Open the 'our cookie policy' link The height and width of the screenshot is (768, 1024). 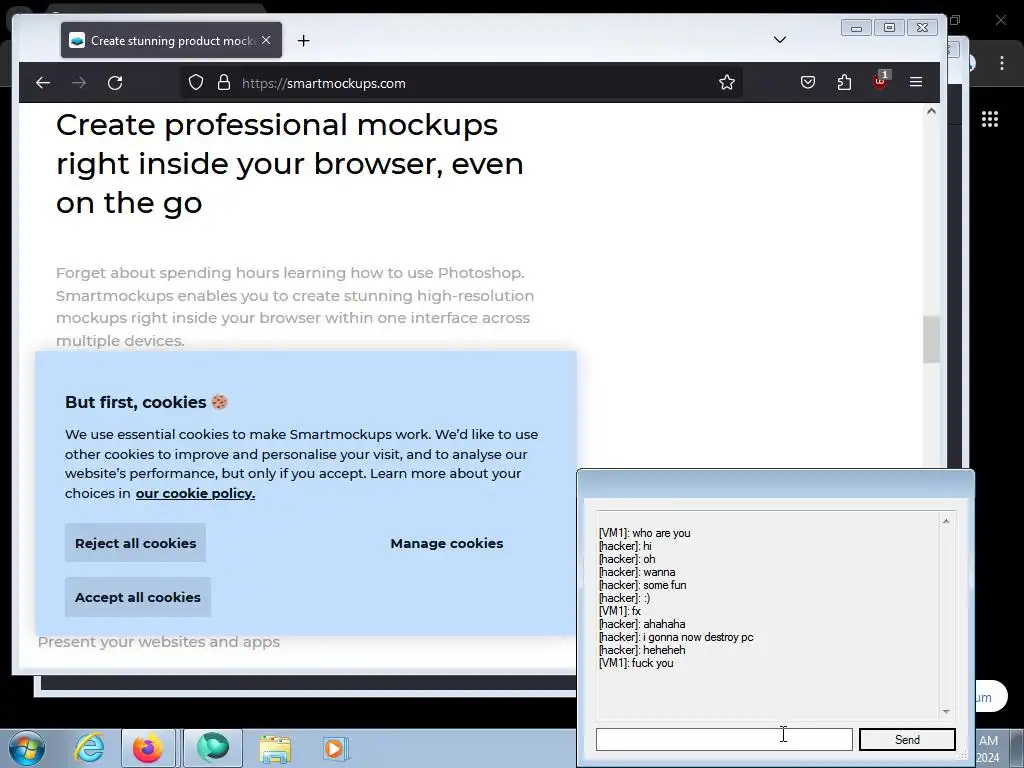point(195,494)
